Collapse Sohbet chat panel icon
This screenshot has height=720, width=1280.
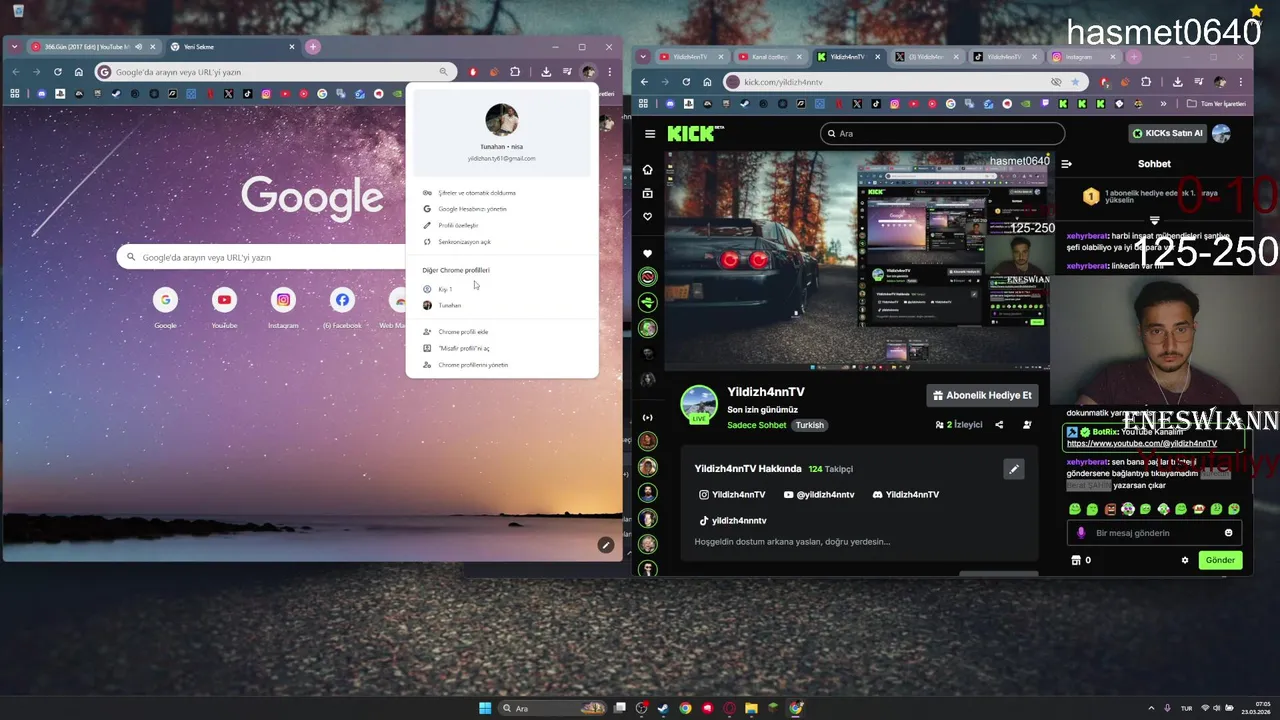coord(1066,164)
